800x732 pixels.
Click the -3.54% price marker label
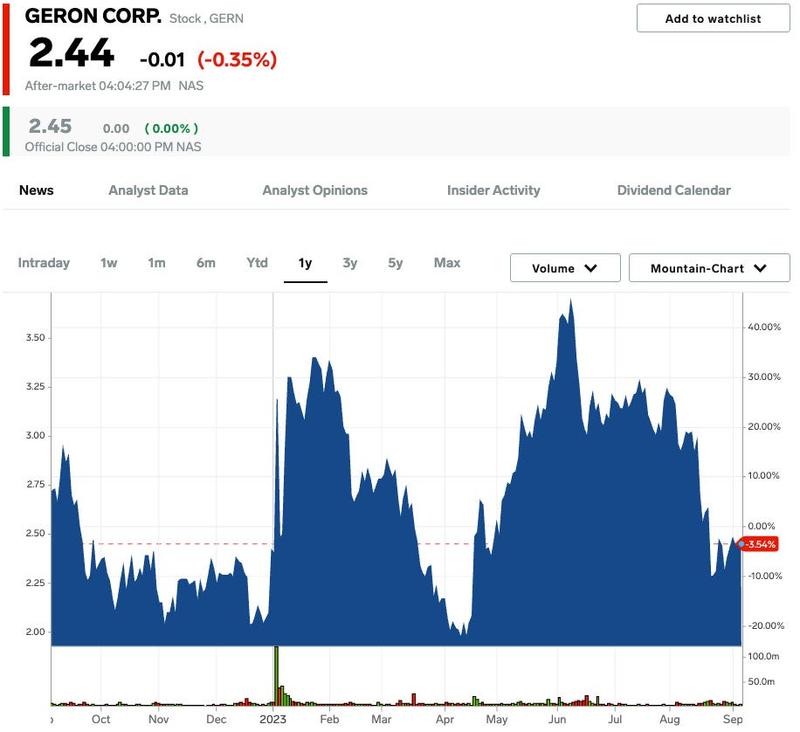pos(760,544)
